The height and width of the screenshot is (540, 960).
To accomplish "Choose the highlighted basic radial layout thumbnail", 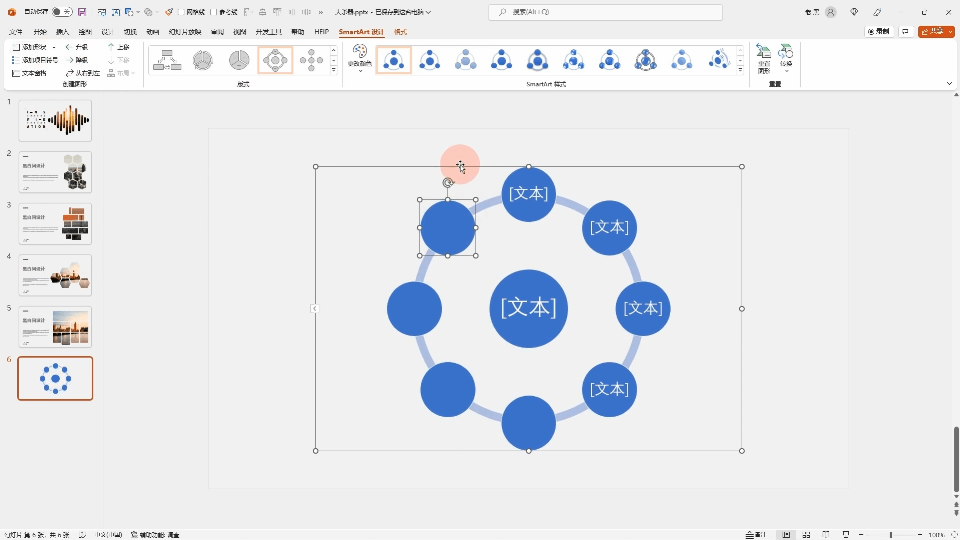I will [275, 60].
